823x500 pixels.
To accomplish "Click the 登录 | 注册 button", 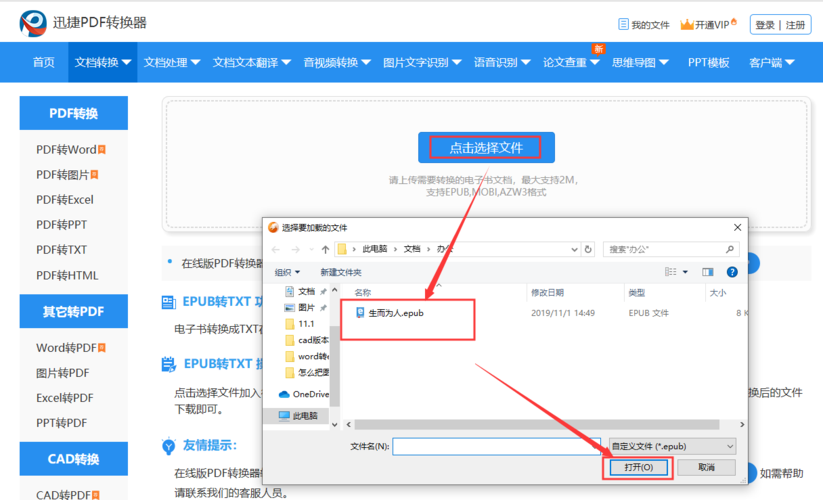I will pyautogui.click(x=780, y=25).
